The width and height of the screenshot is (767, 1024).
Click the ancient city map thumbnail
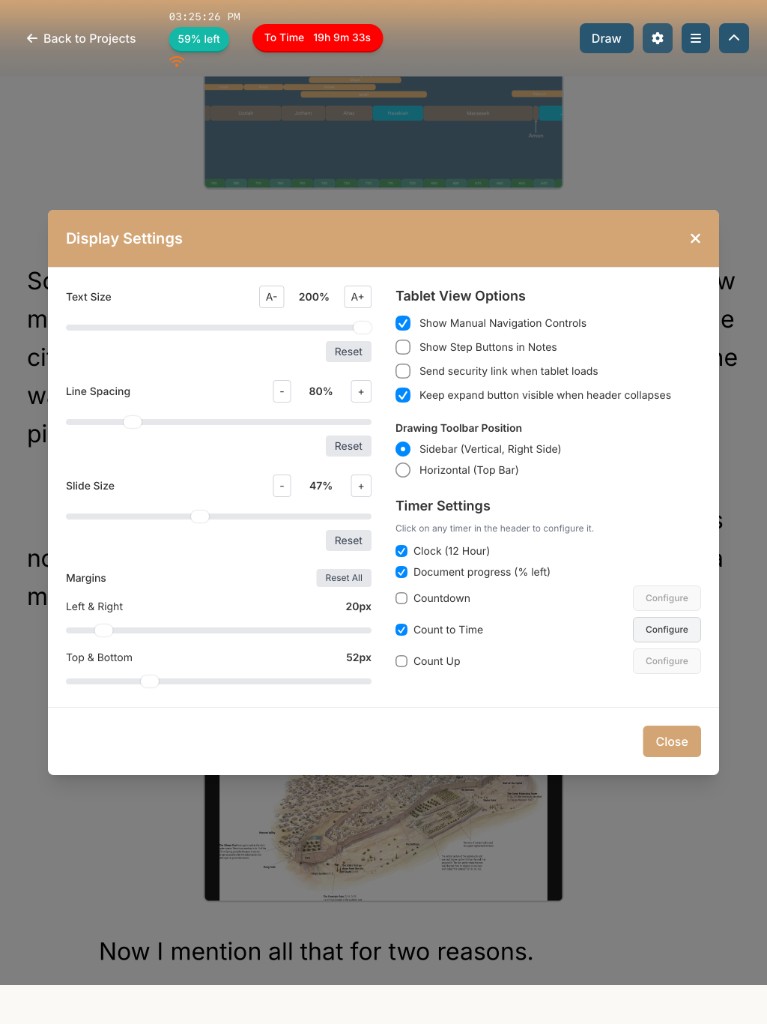pyautogui.click(x=384, y=838)
